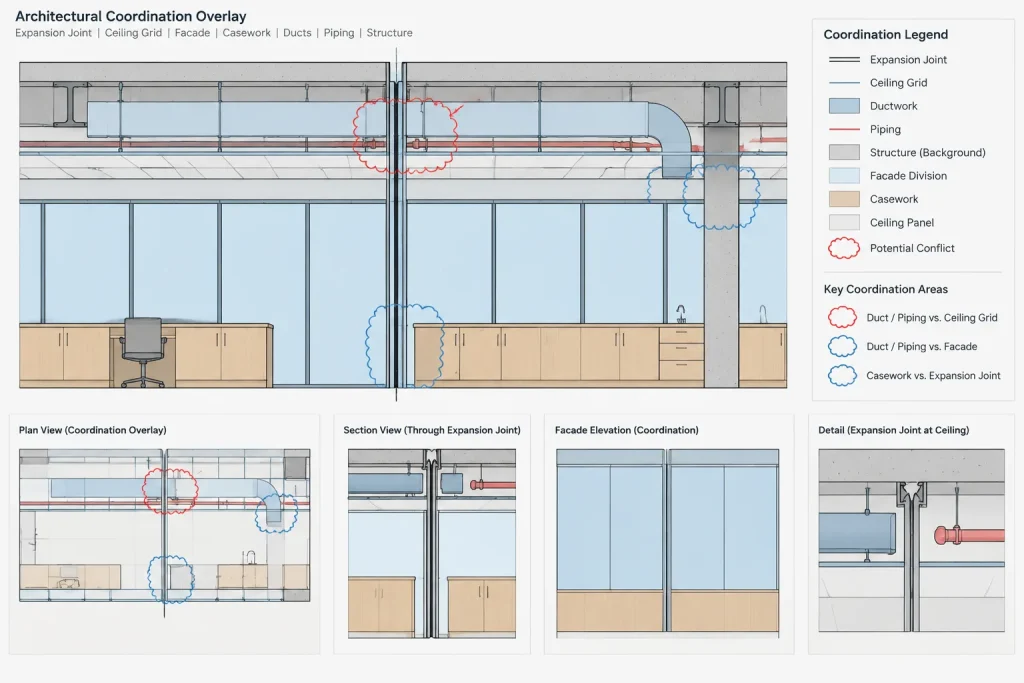1024x683 pixels.
Task: Click the Casework vs. Expansion Joint cloud icon
Action: click(842, 375)
